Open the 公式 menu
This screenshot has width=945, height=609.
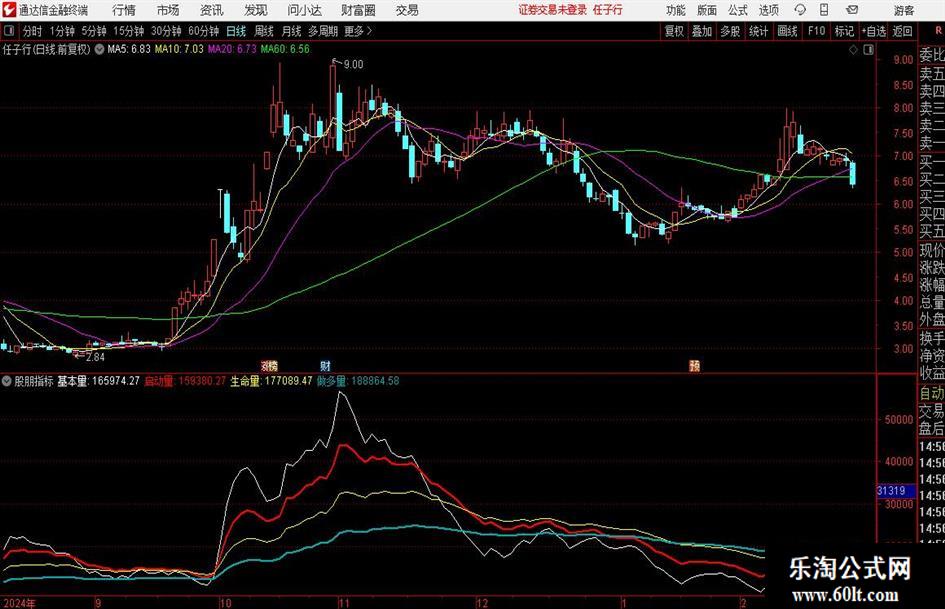point(737,10)
